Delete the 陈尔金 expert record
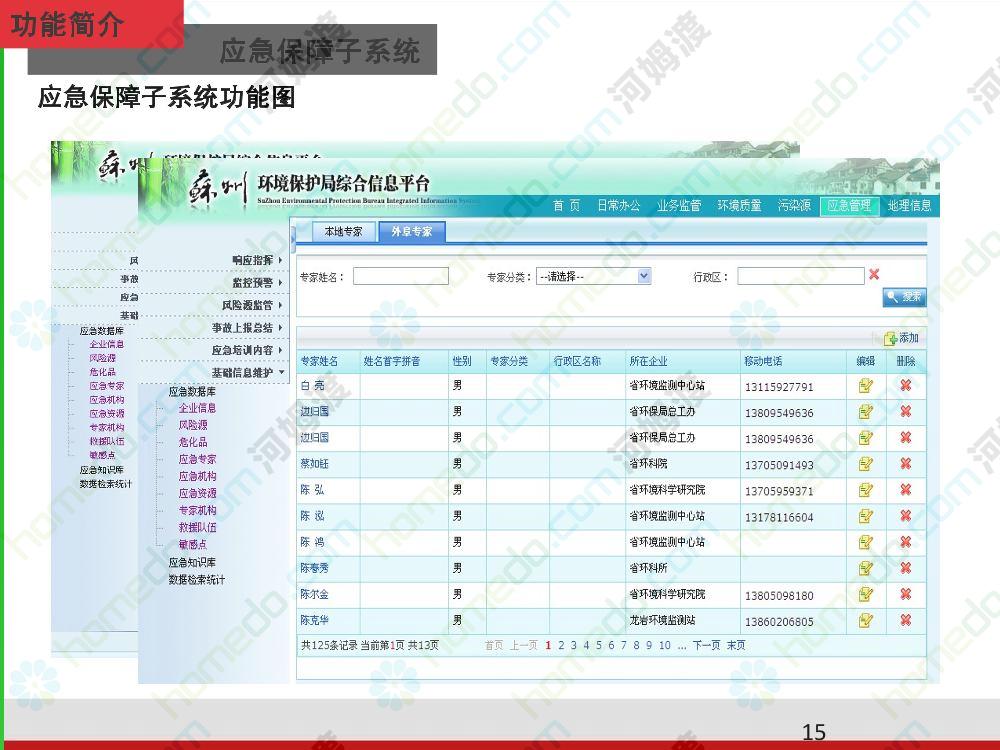1000x750 pixels. point(905,594)
